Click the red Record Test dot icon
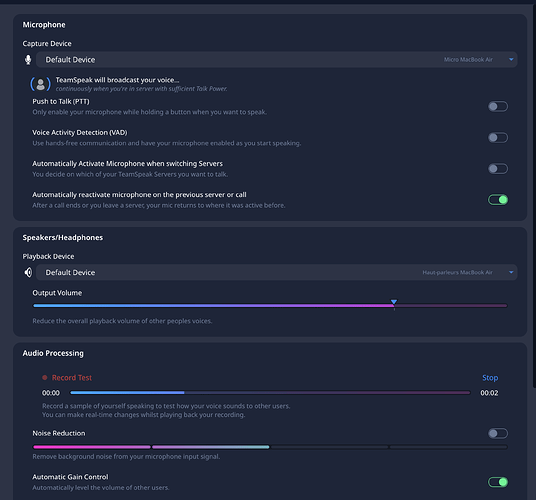 coord(44,378)
